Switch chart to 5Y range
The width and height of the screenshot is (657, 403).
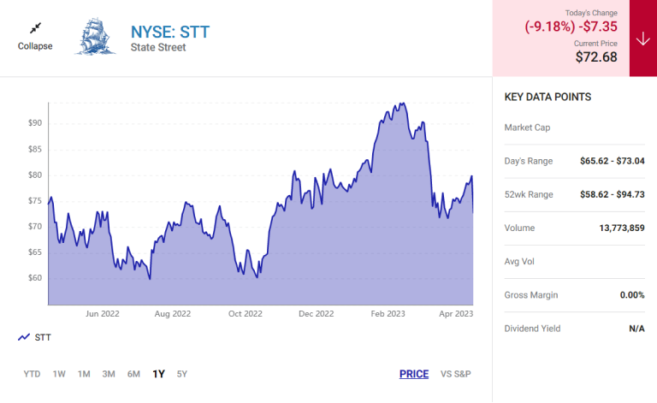pos(181,374)
